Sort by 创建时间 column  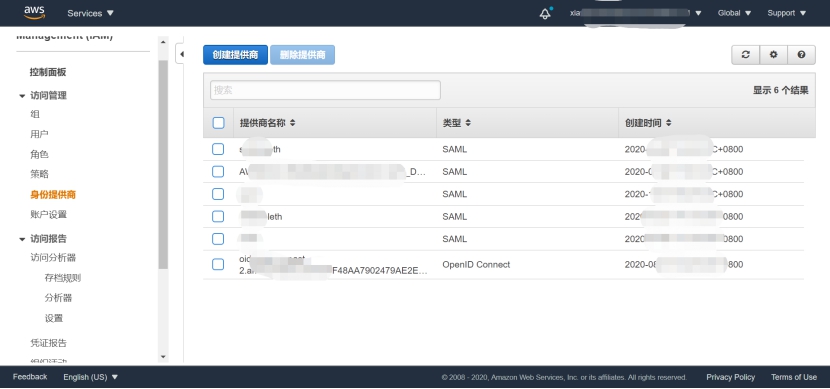click(648, 123)
